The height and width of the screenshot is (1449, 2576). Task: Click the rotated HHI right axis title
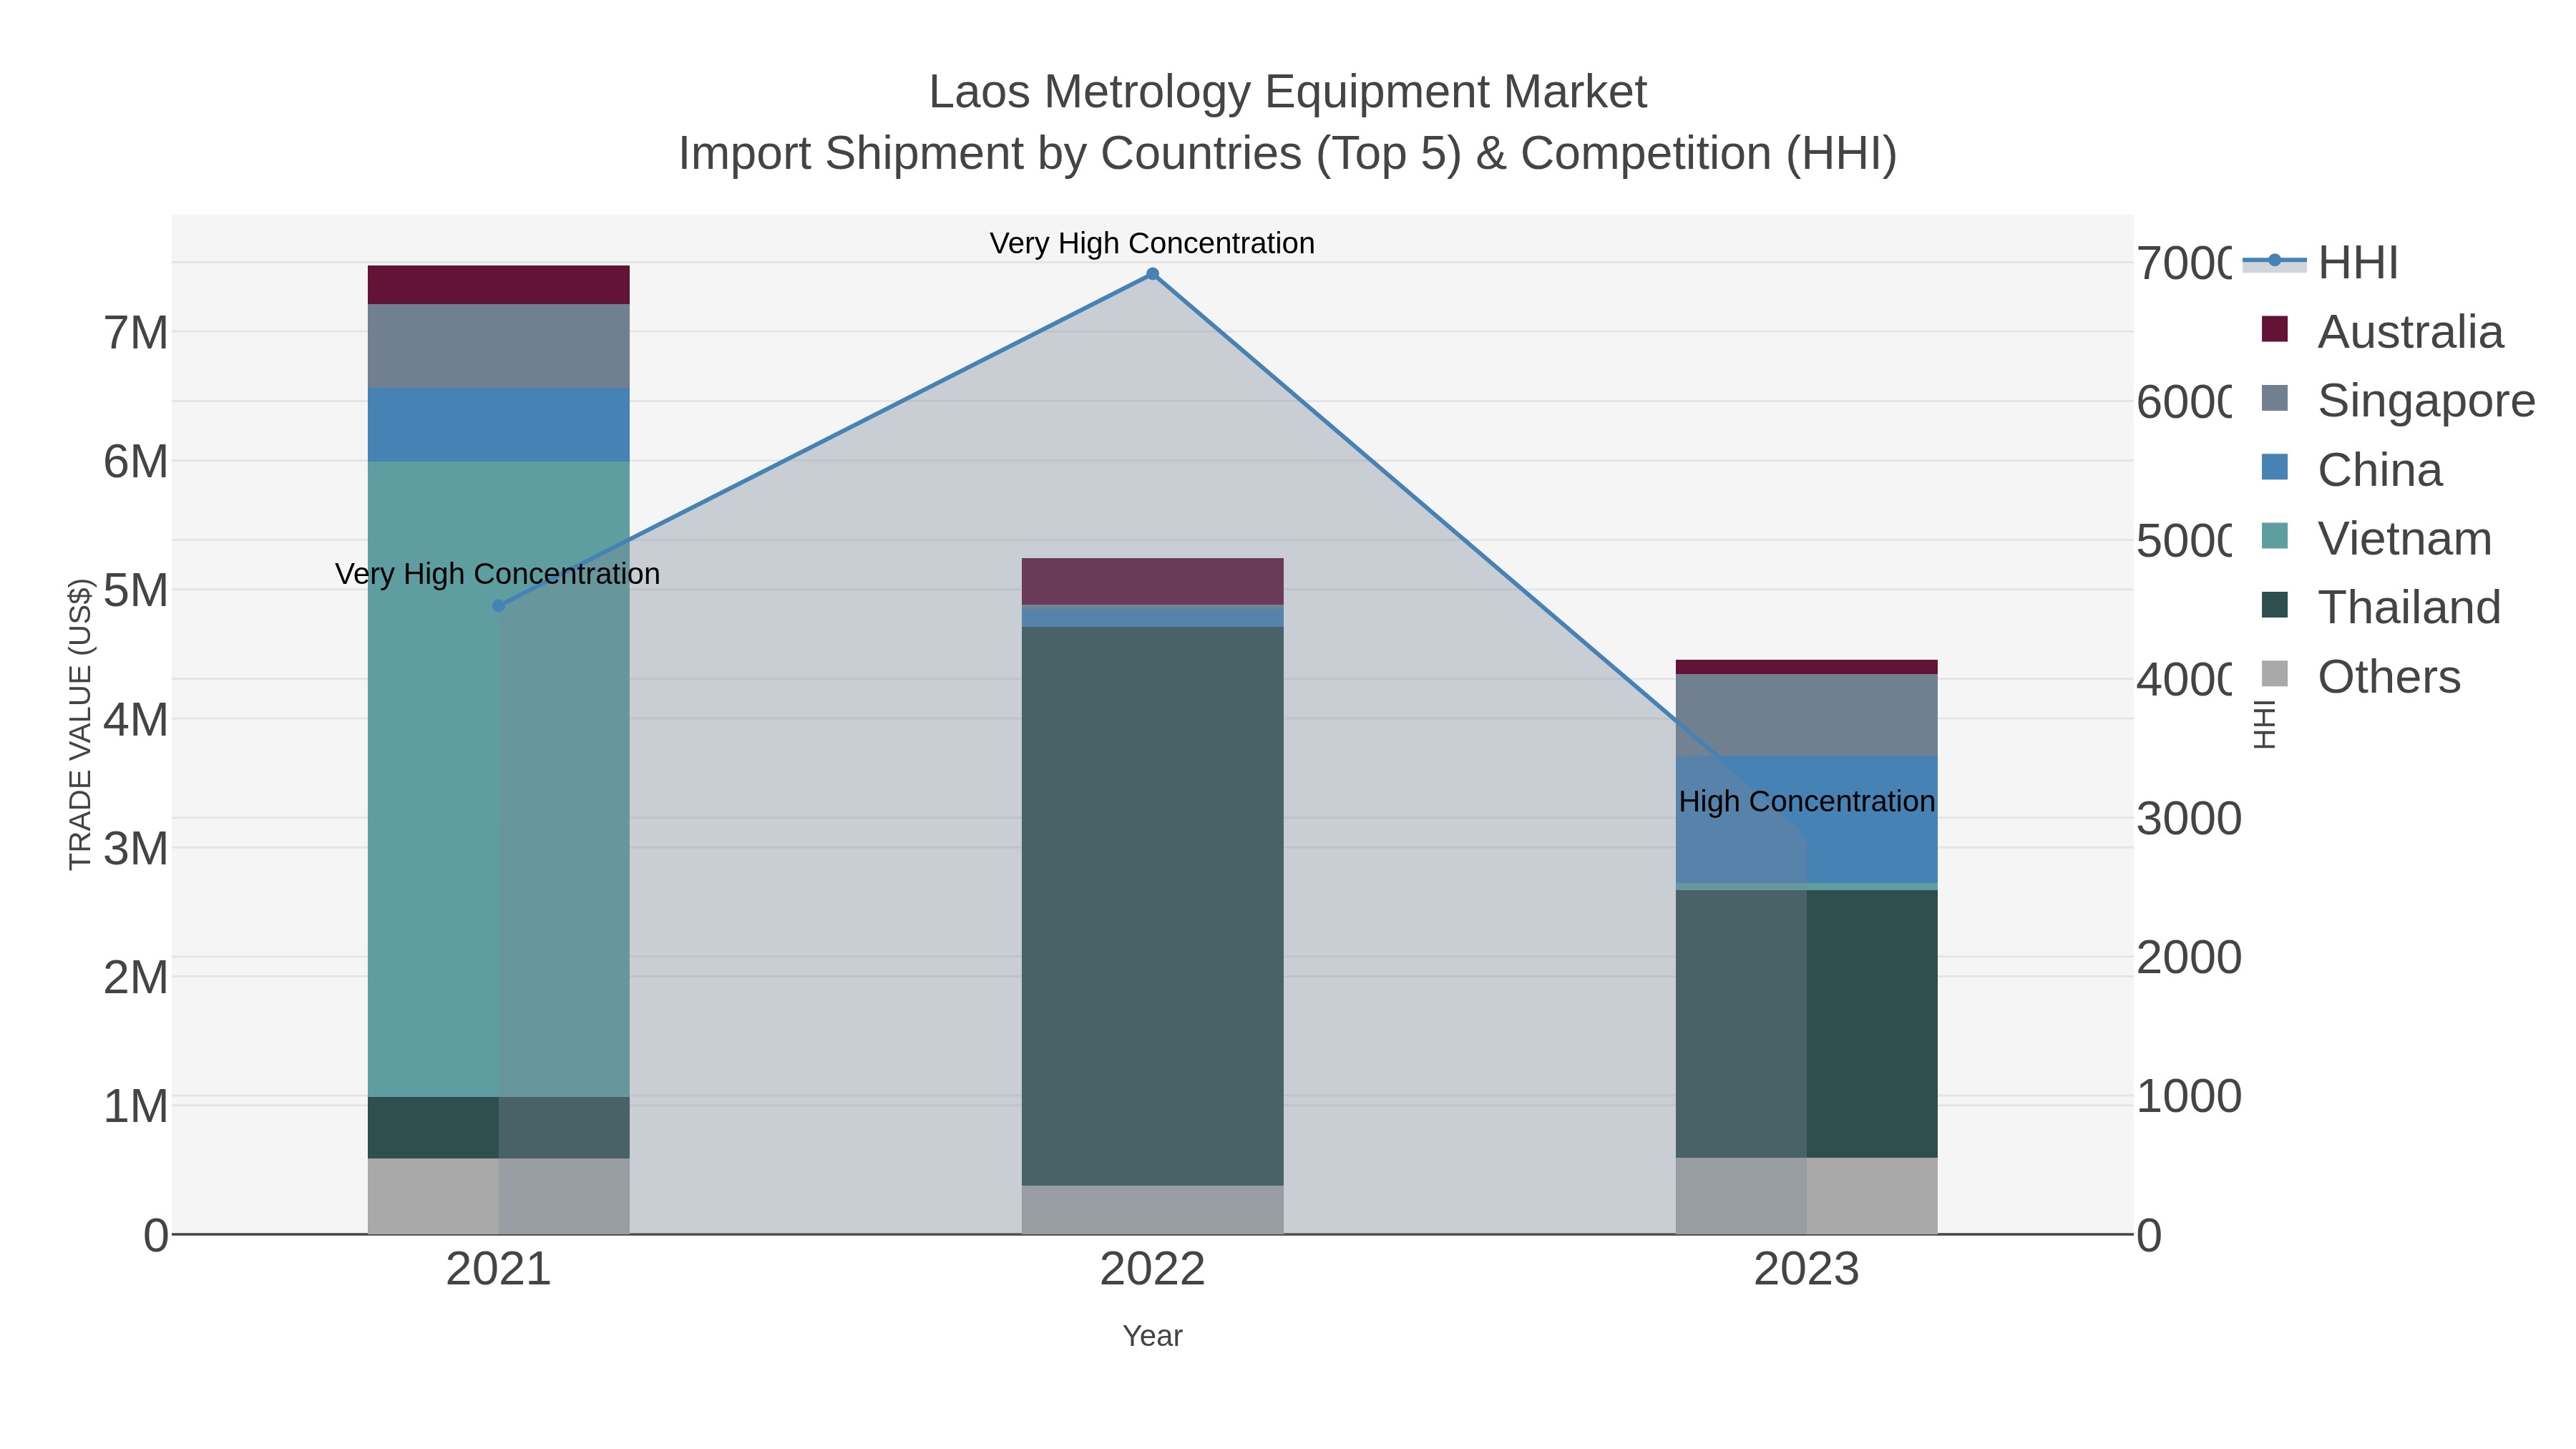[2264, 724]
